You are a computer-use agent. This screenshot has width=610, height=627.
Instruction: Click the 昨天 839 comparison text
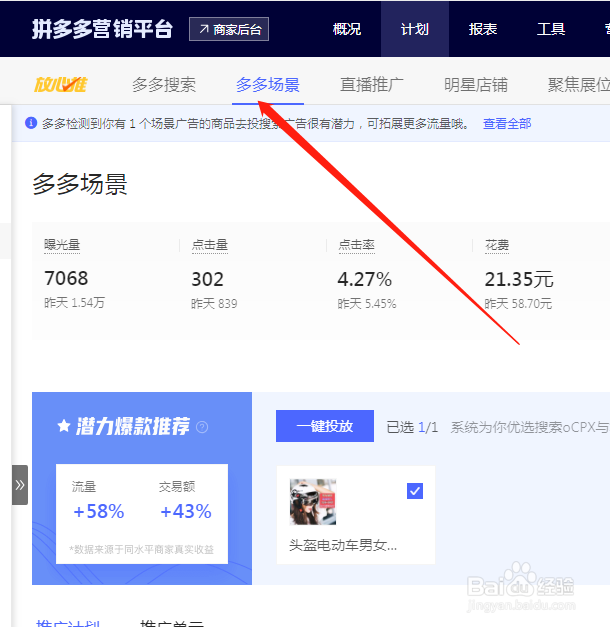coord(214,304)
